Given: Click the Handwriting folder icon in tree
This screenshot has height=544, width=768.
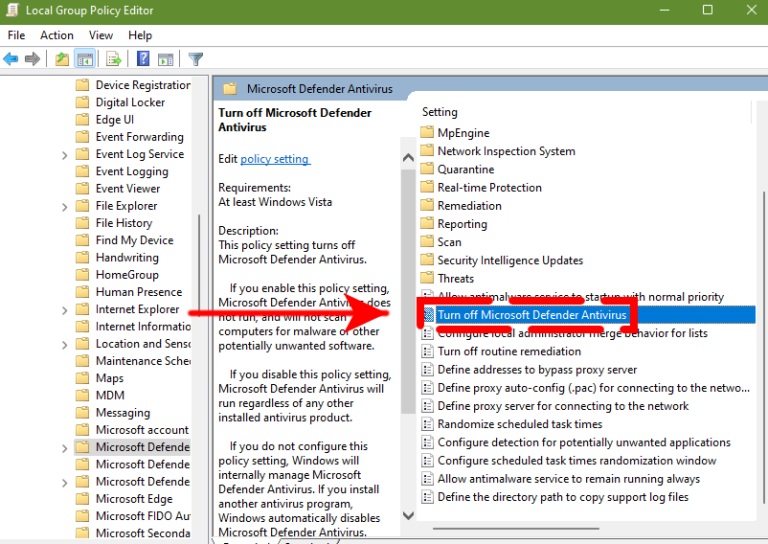Looking at the screenshot, I should [x=82, y=257].
